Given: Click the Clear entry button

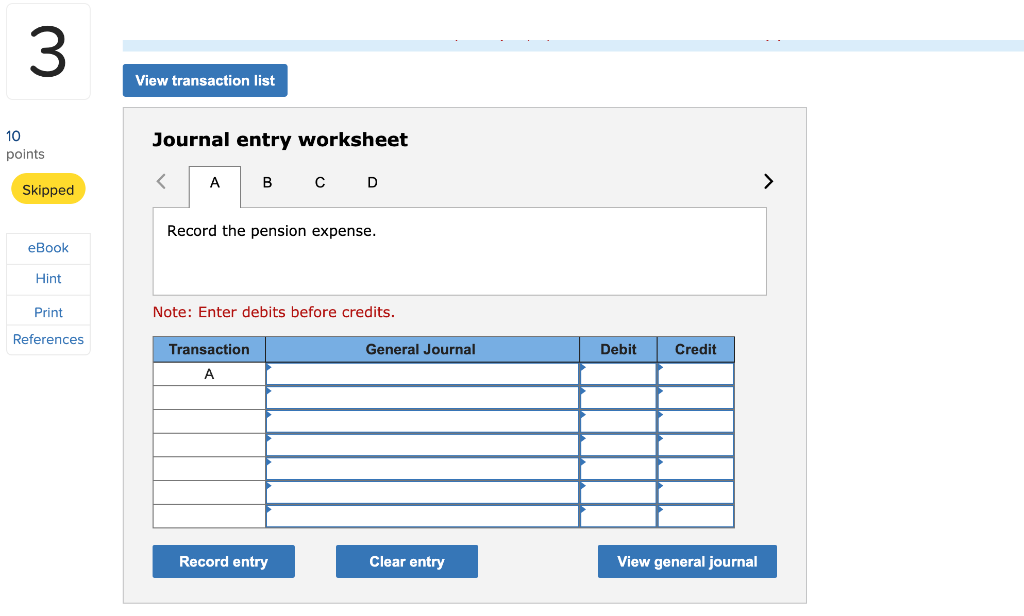Looking at the screenshot, I should (x=407, y=562).
